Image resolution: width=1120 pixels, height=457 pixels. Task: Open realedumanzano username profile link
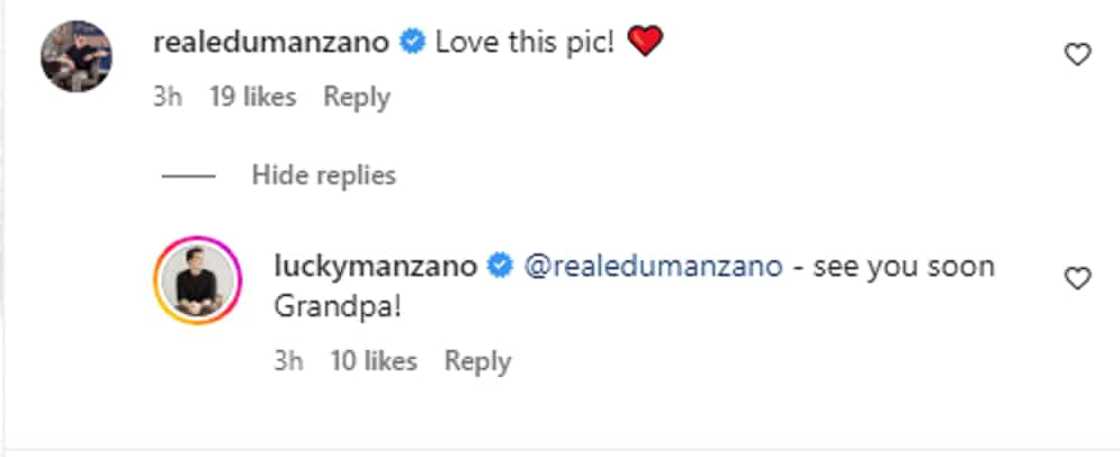click(272, 43)
